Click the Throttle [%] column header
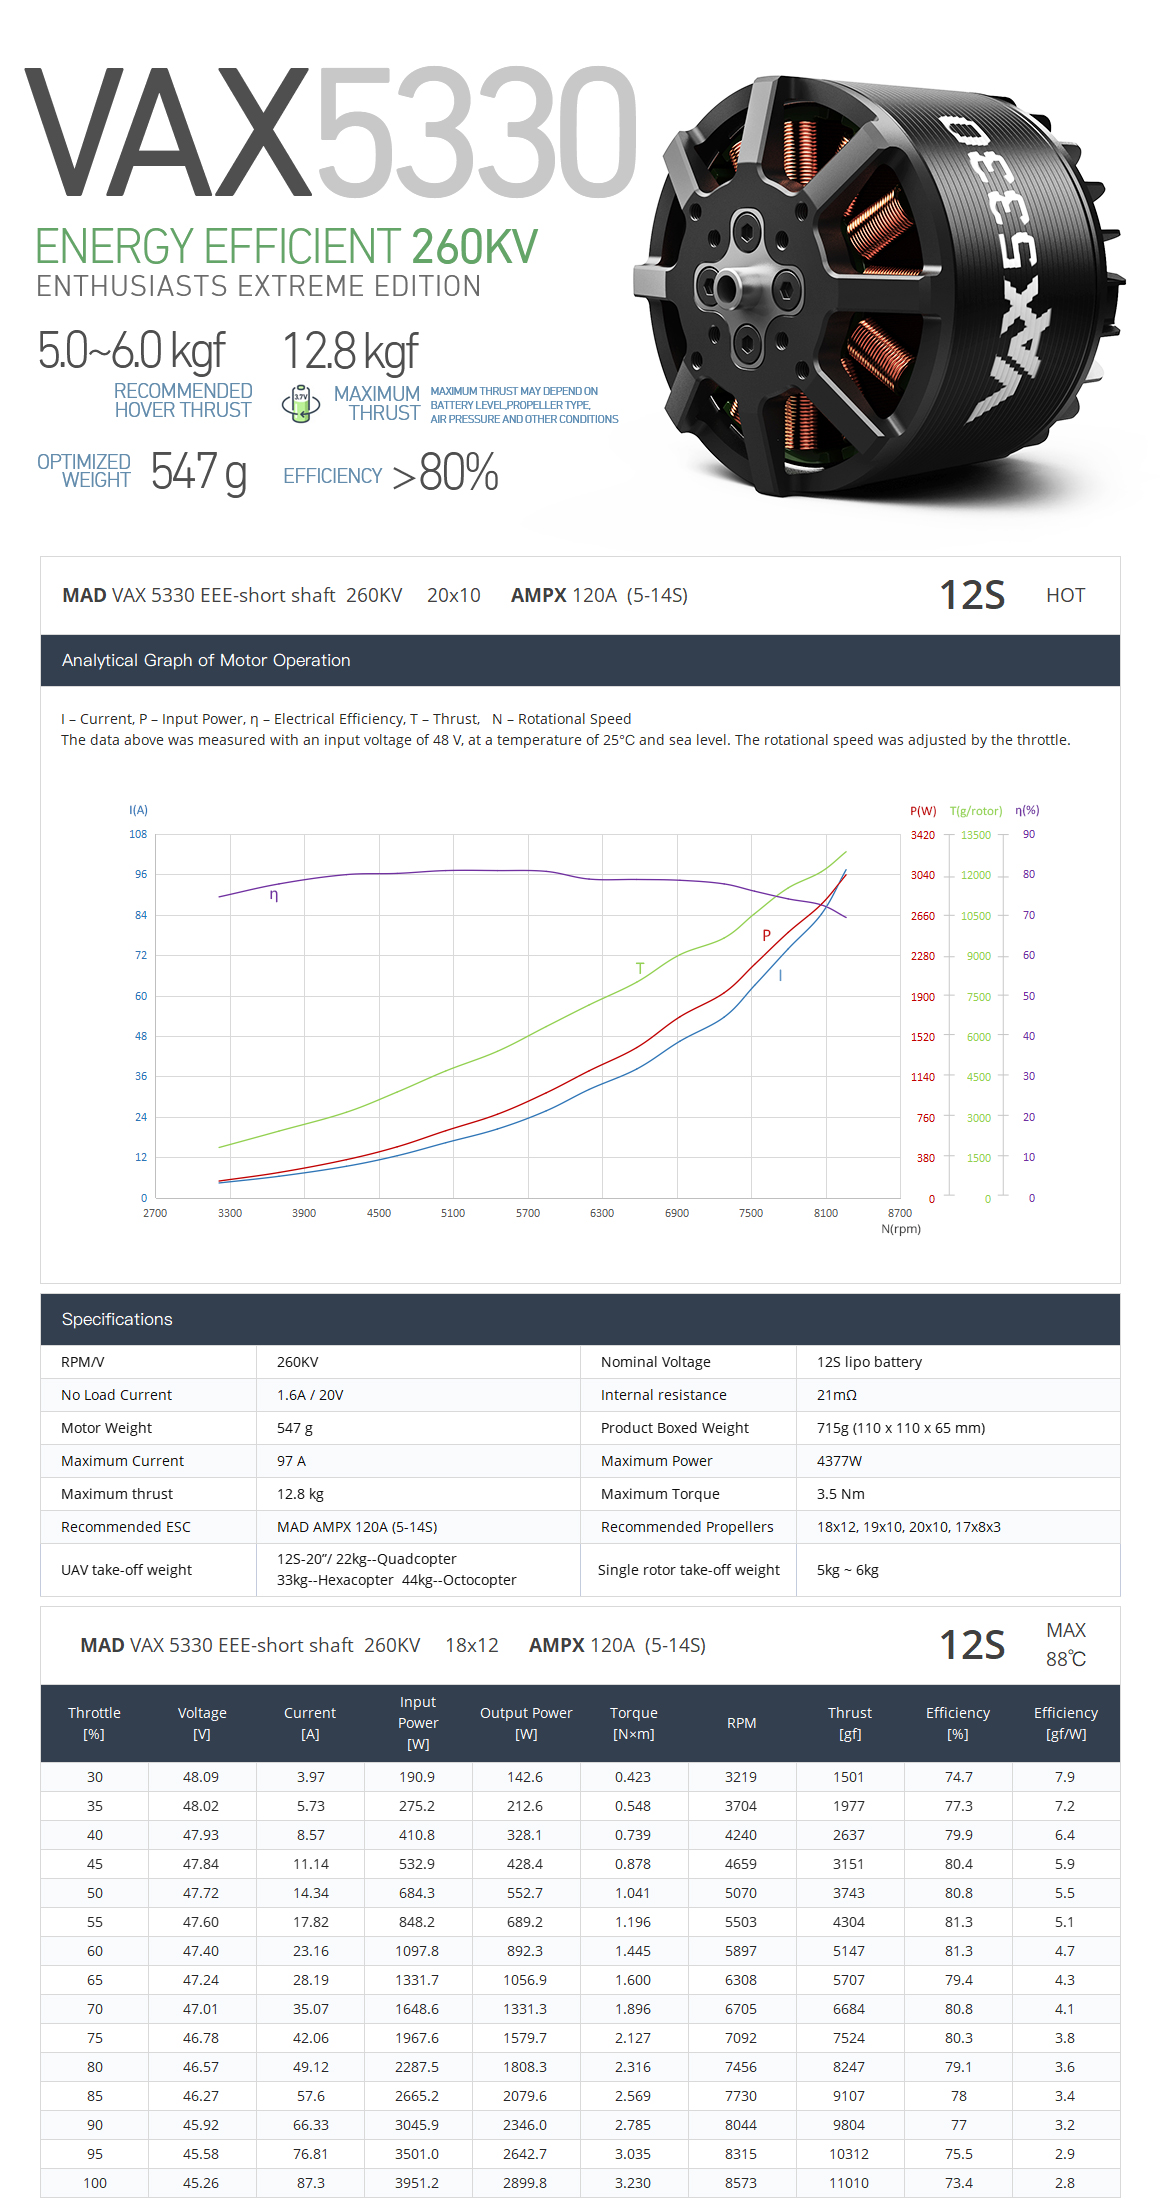The image size is (1160, 2203). [94, 1723]
